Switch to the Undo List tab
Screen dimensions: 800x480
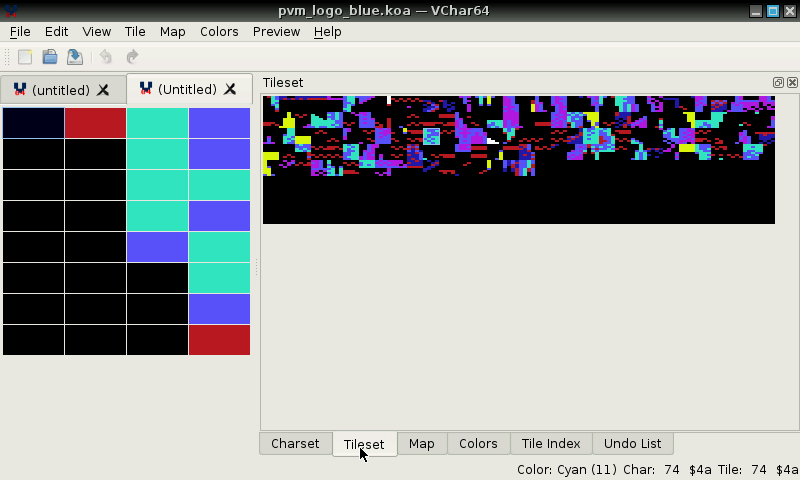tap(633, 444)
